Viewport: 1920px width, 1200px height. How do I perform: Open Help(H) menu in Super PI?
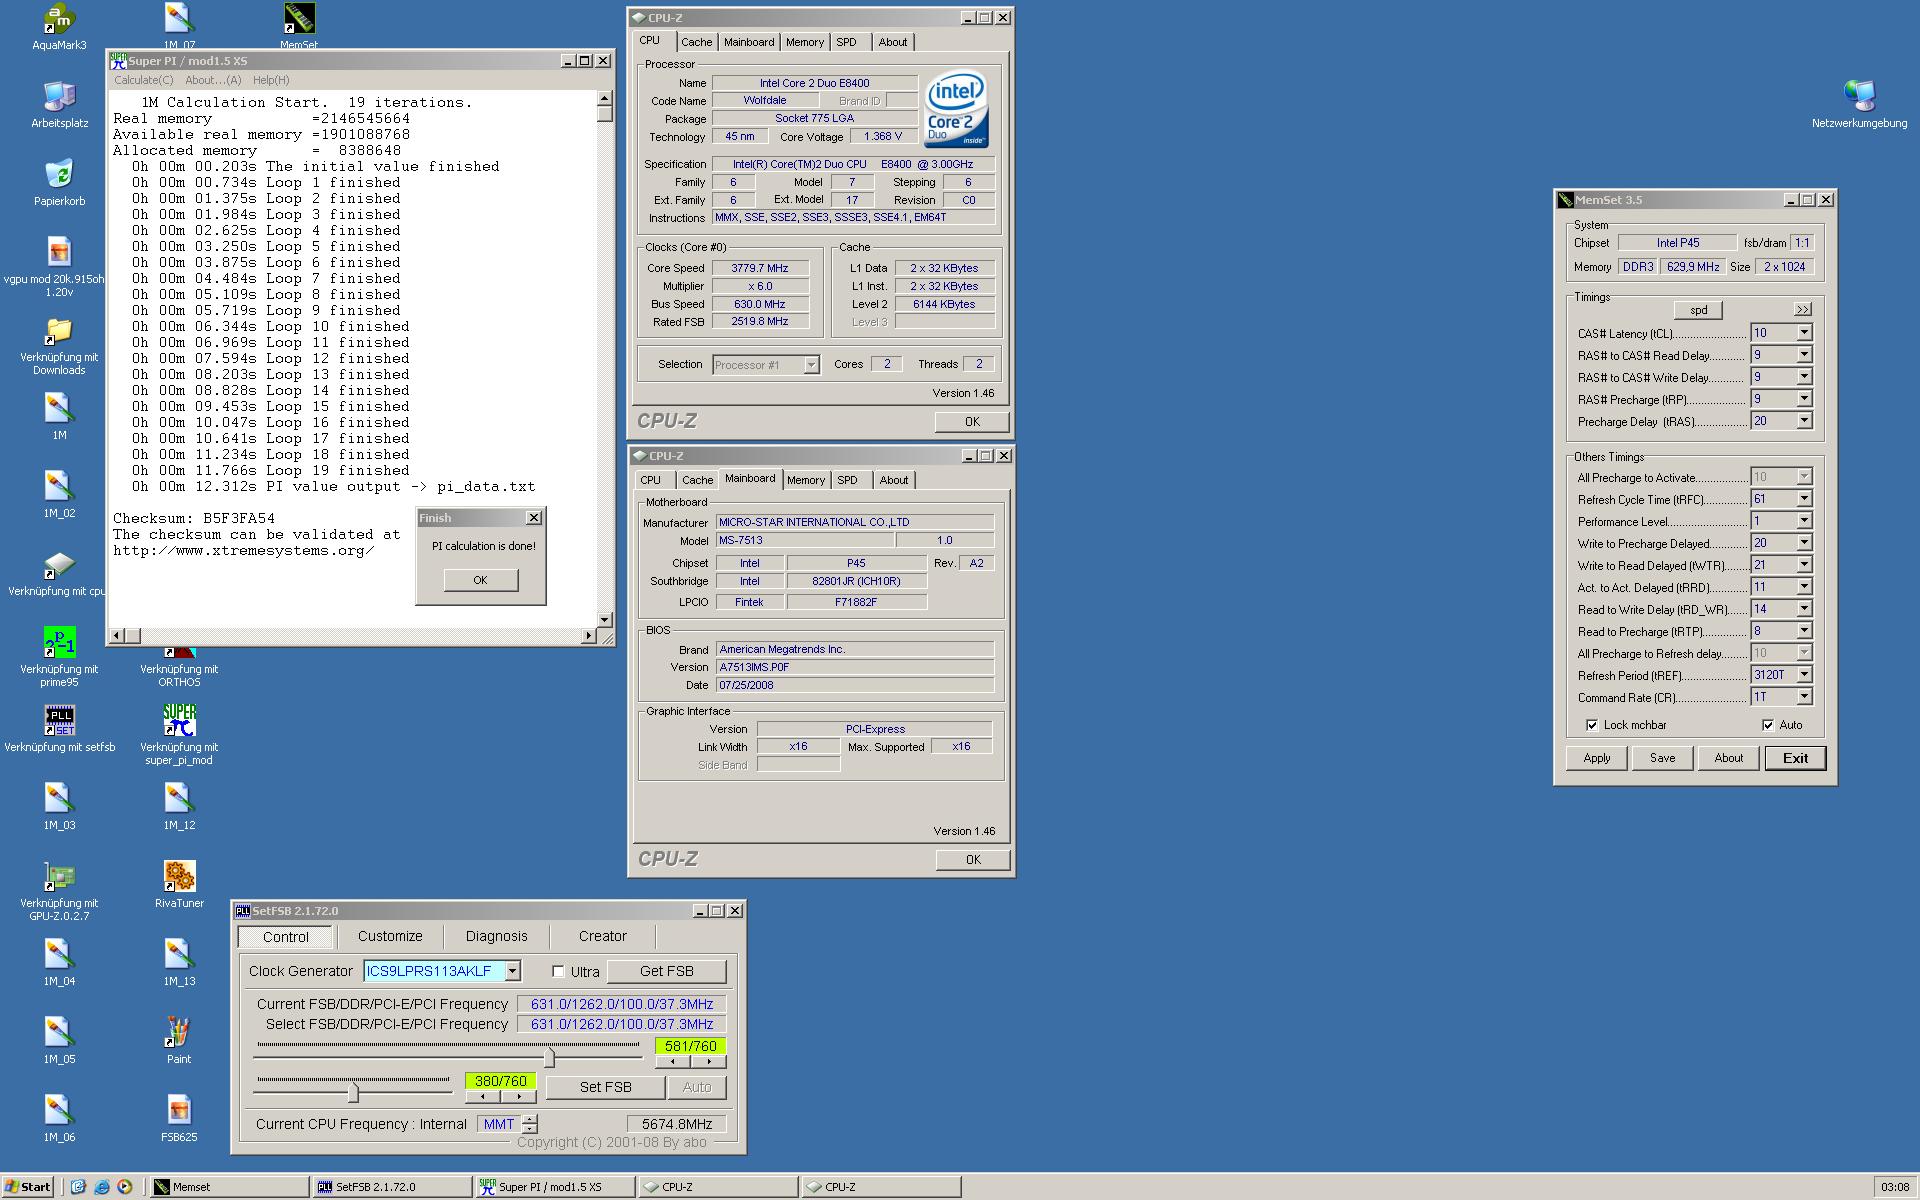(x=271, y=80)
